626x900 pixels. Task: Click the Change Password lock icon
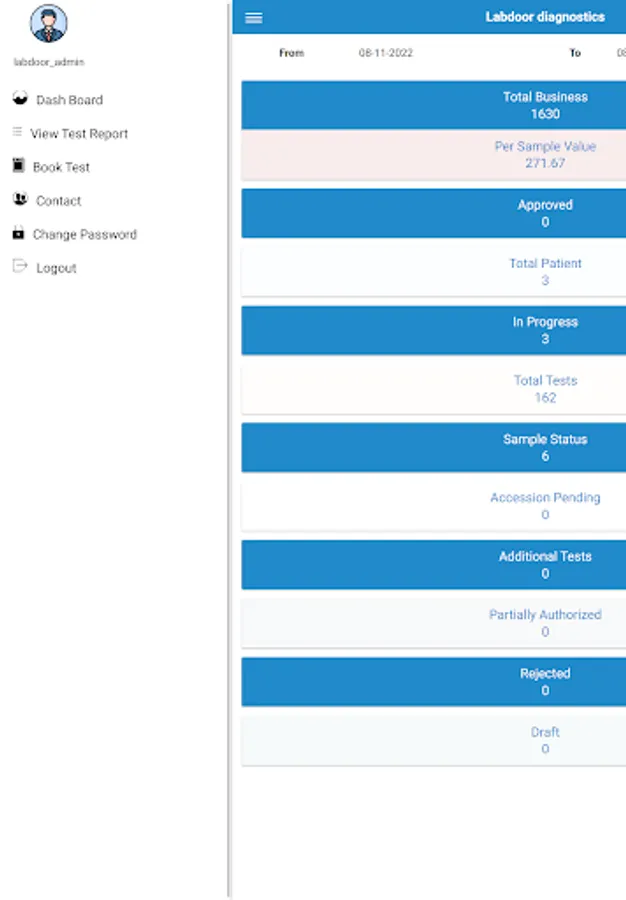click(x=18, y=233)
